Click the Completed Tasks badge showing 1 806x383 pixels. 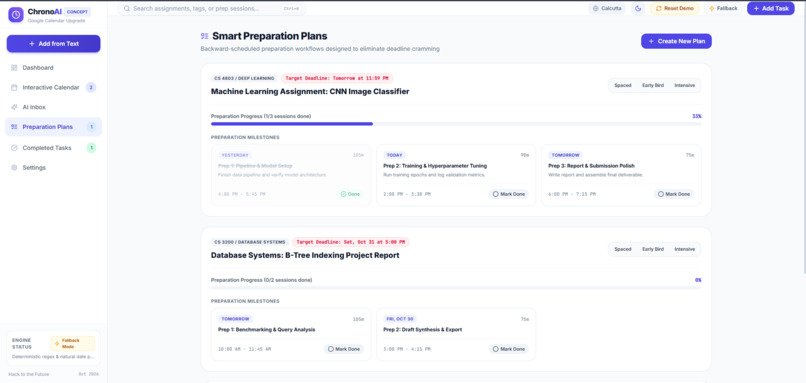click(91, 148)
